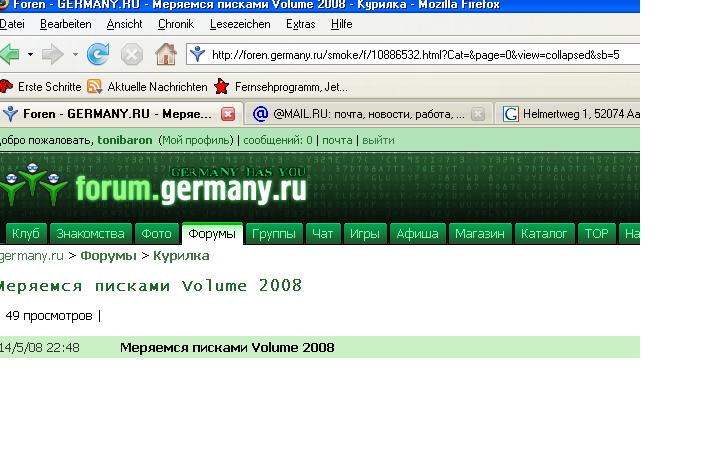Click the germany.ru breadcrumb link

coord(31,256)
